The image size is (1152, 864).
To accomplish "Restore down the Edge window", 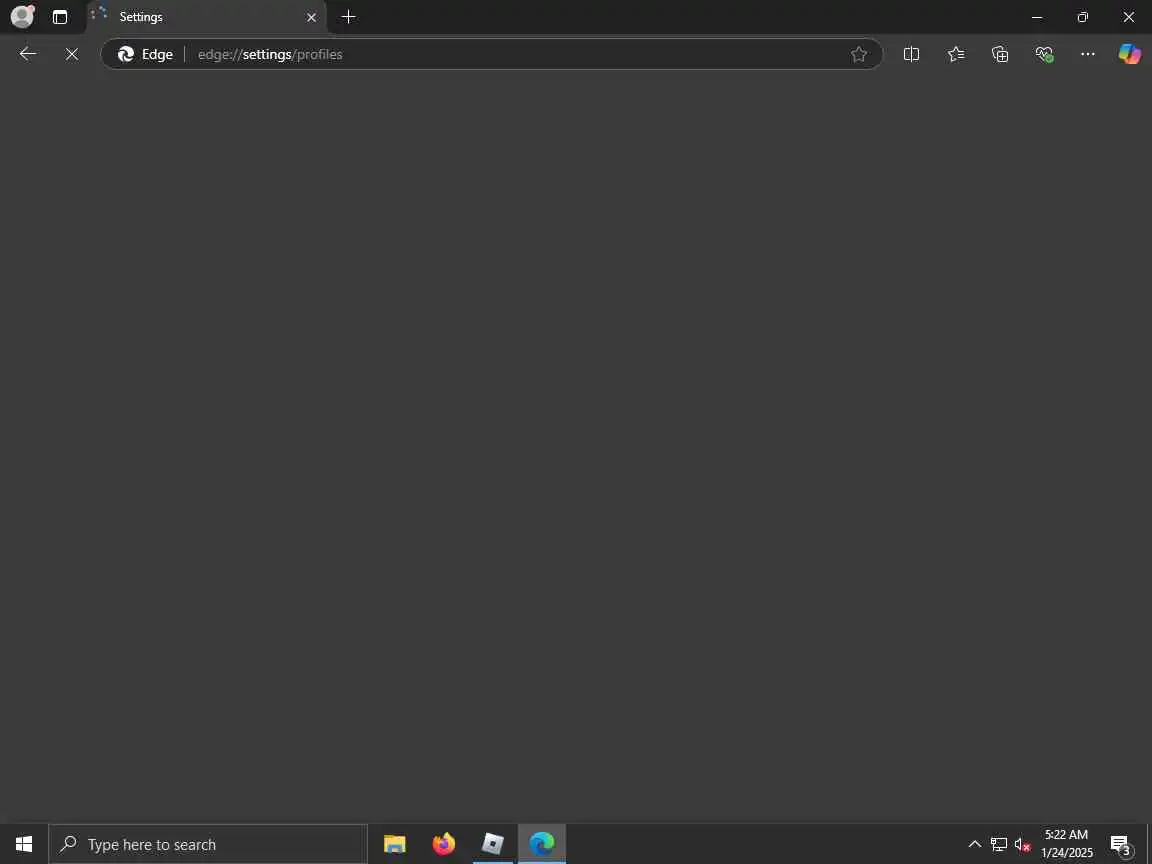I will point(1082,17).
